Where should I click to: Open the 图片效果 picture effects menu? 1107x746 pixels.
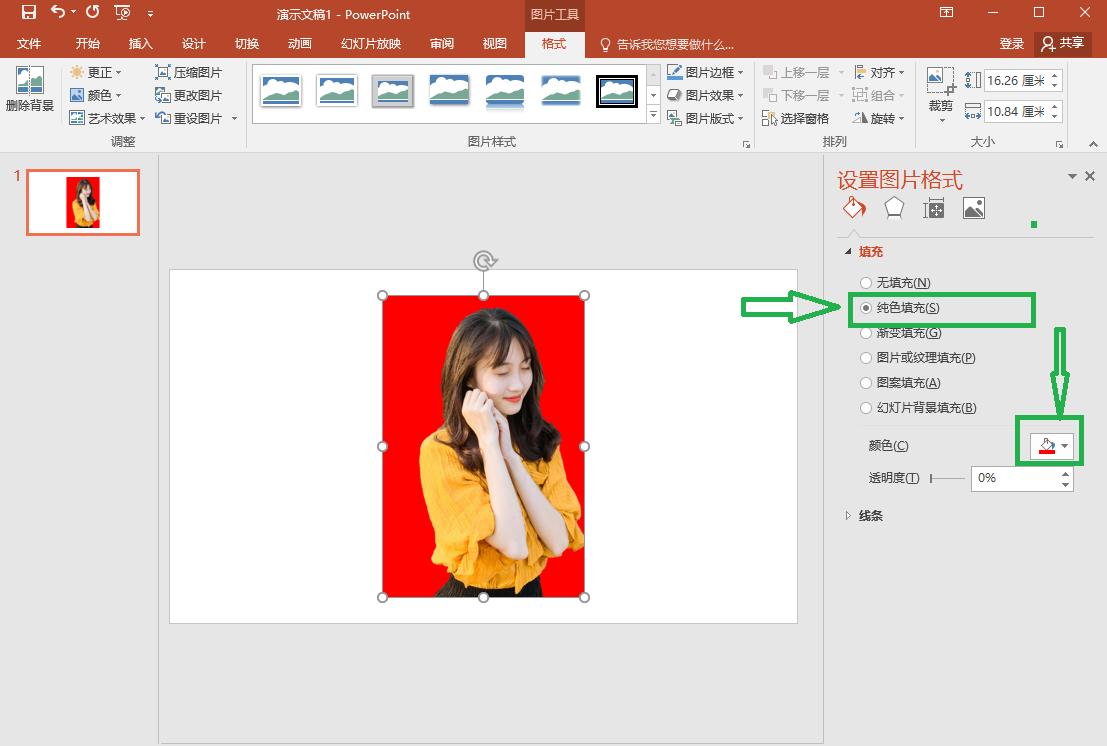tap(705, 95)
